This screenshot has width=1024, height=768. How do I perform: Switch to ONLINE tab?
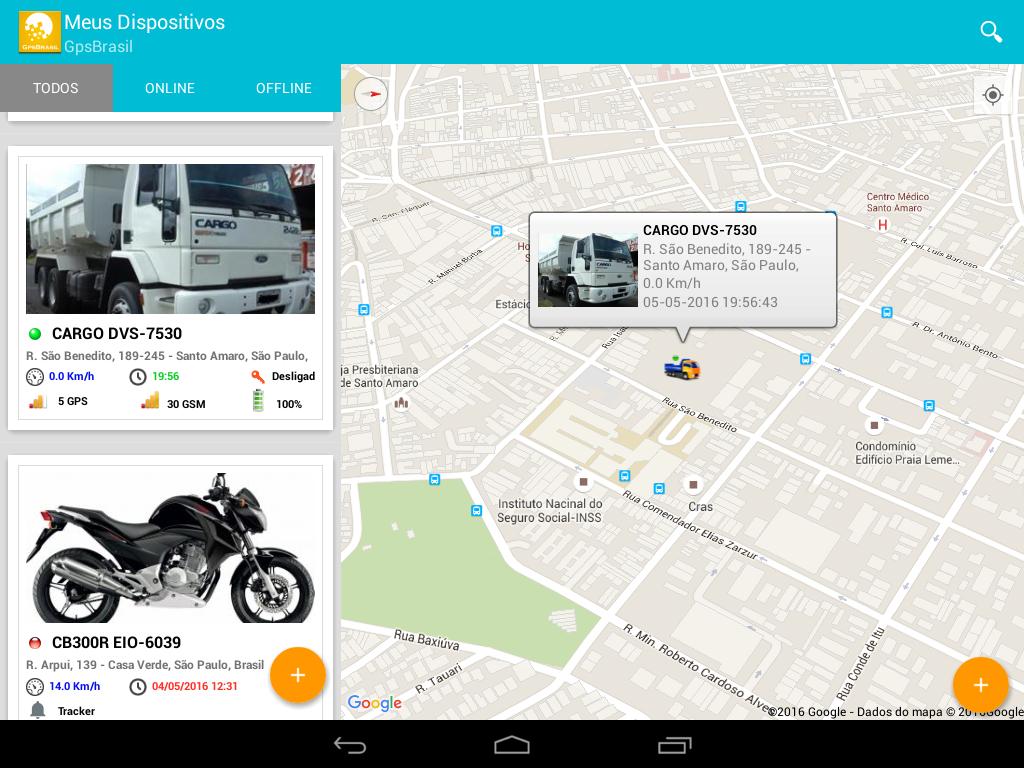pyautogui.click(x=170, y=88)
